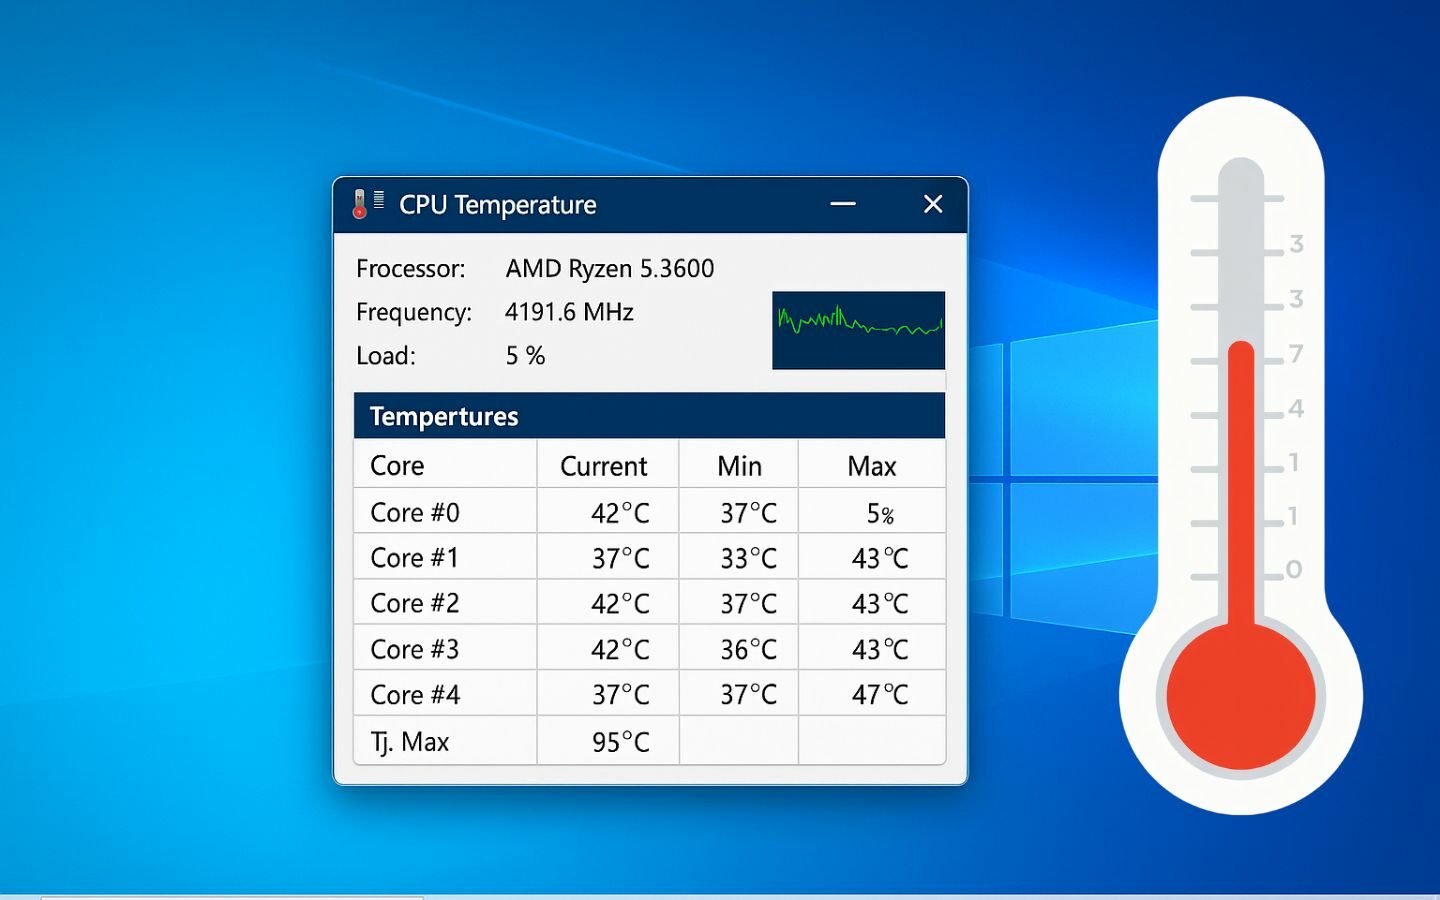Select the 'Core #2' row label
1440x900 pixels.
[x=415, y=603]
